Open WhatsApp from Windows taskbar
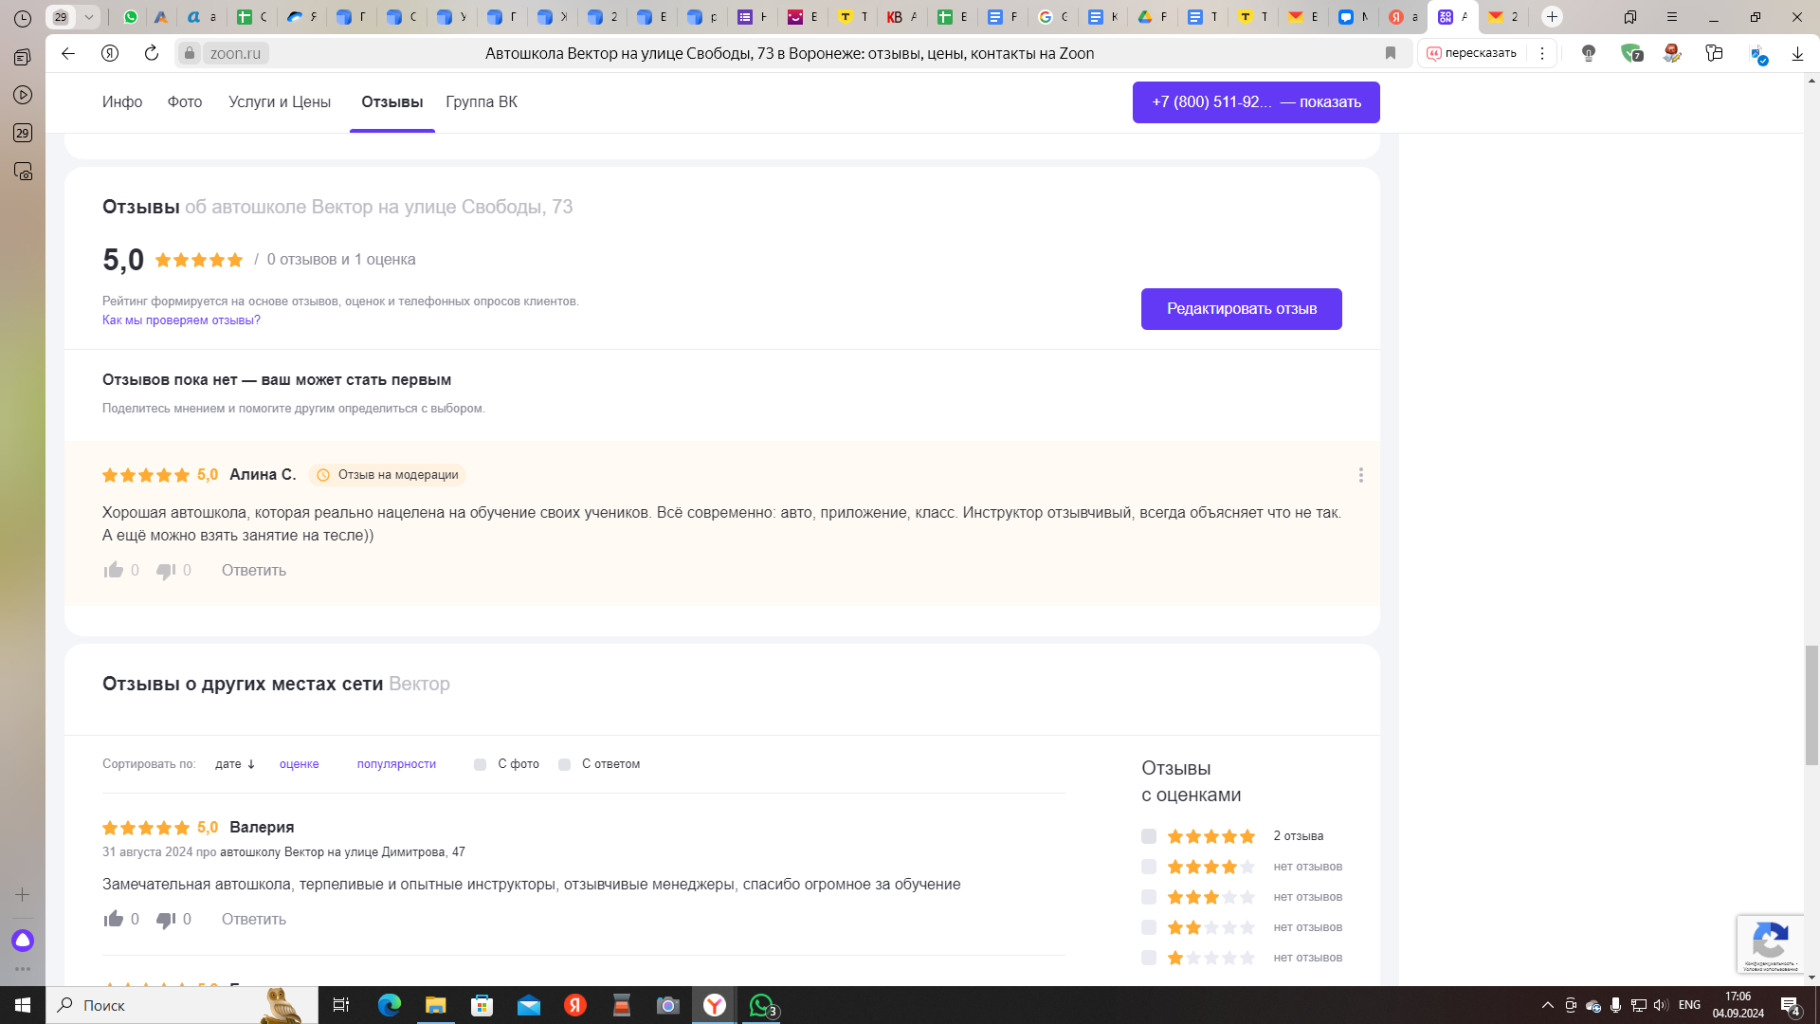The image size is (1820, 1024). coord(762,1005)
